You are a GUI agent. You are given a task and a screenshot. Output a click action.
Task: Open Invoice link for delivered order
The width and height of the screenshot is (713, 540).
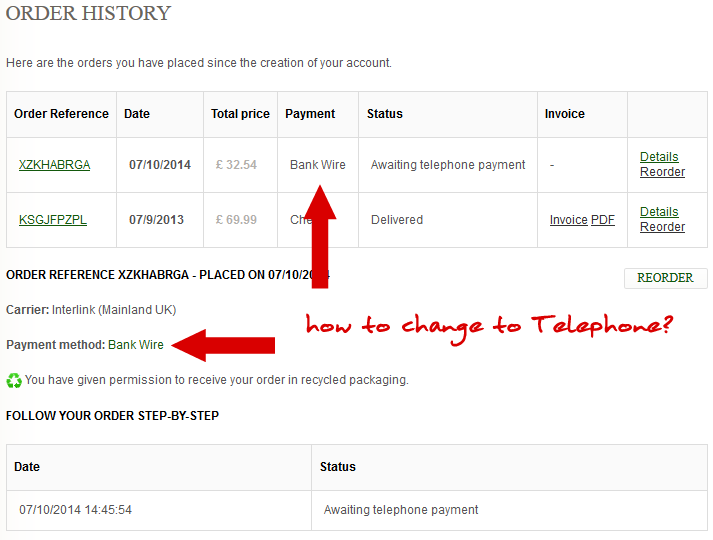(x=568, y=220)
